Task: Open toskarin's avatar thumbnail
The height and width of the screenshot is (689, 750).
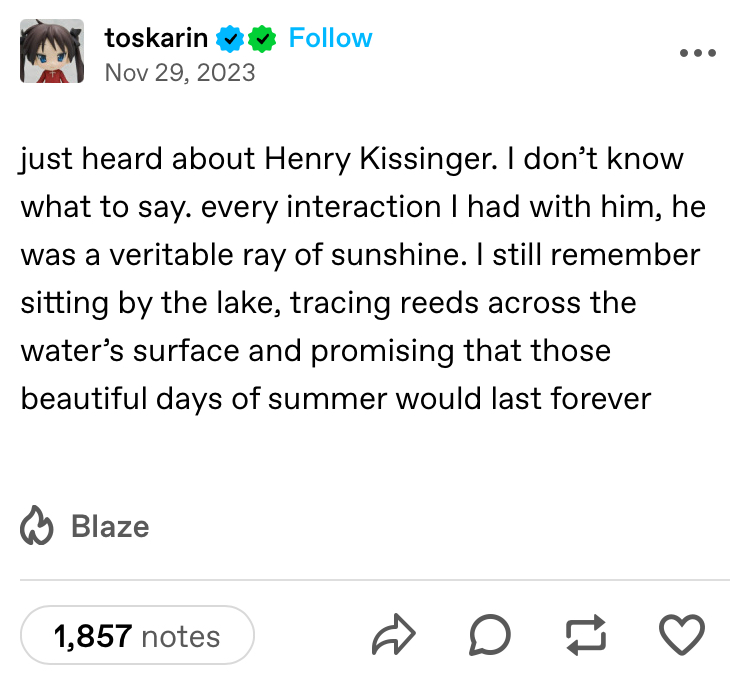Action: click(52, 51)
